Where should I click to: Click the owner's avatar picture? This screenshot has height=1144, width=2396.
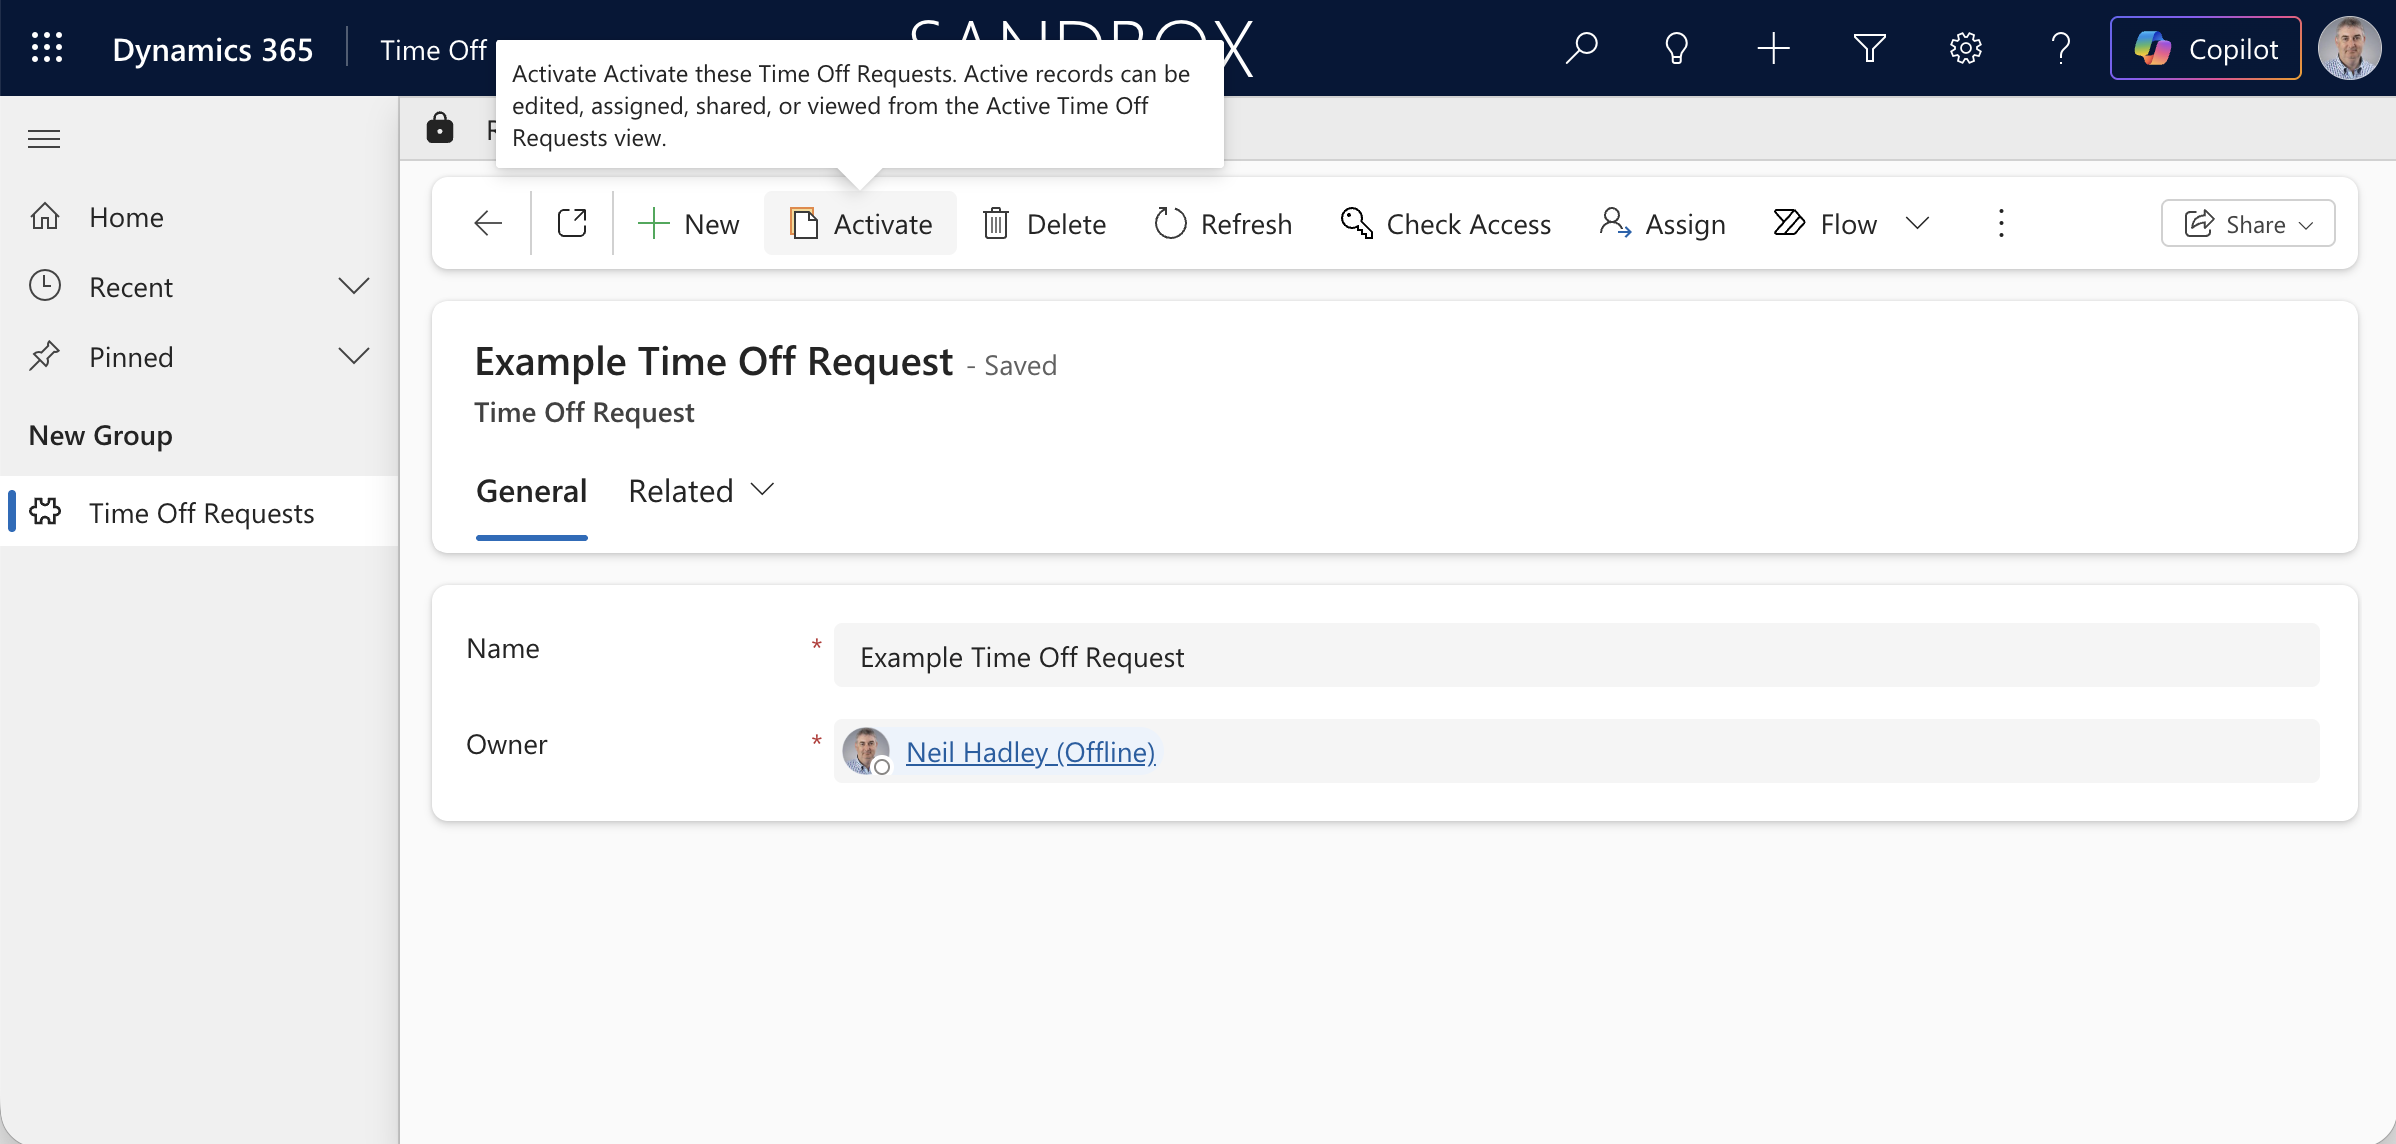point(865,751)
